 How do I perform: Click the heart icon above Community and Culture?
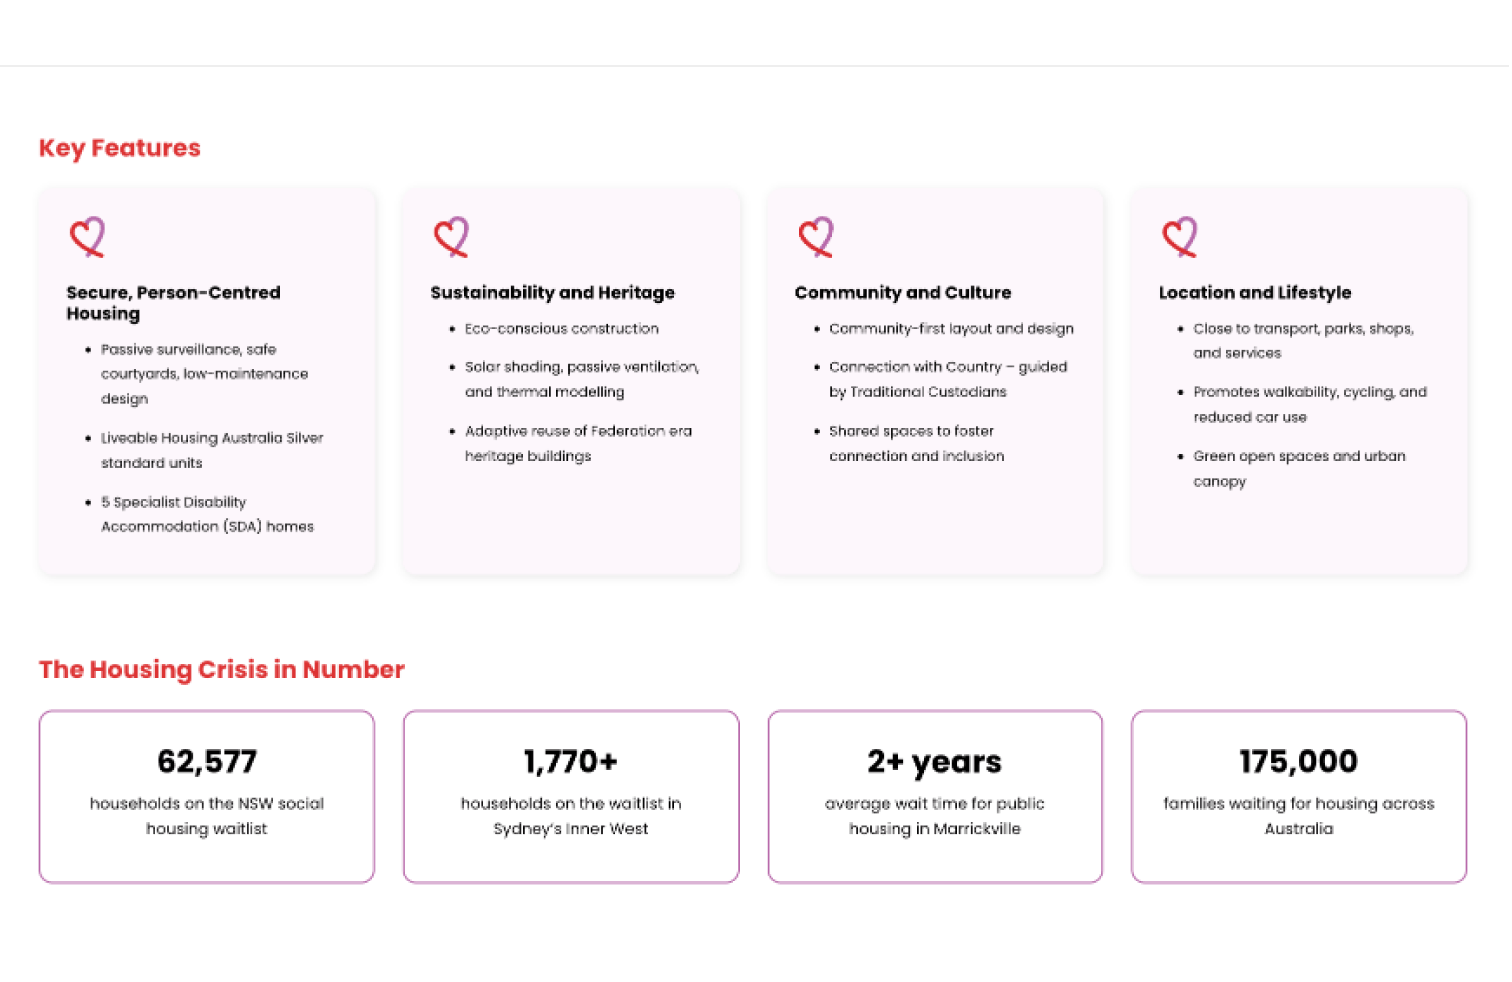point(816,237)
